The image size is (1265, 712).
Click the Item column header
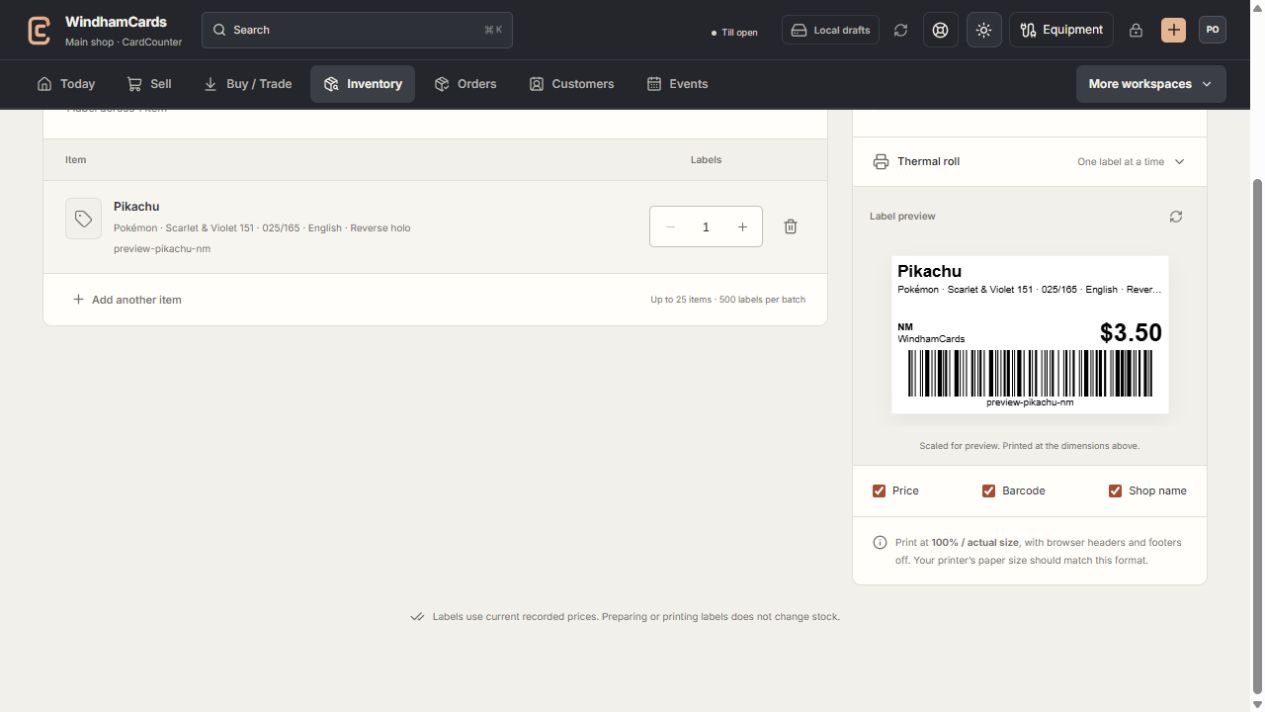76,160
